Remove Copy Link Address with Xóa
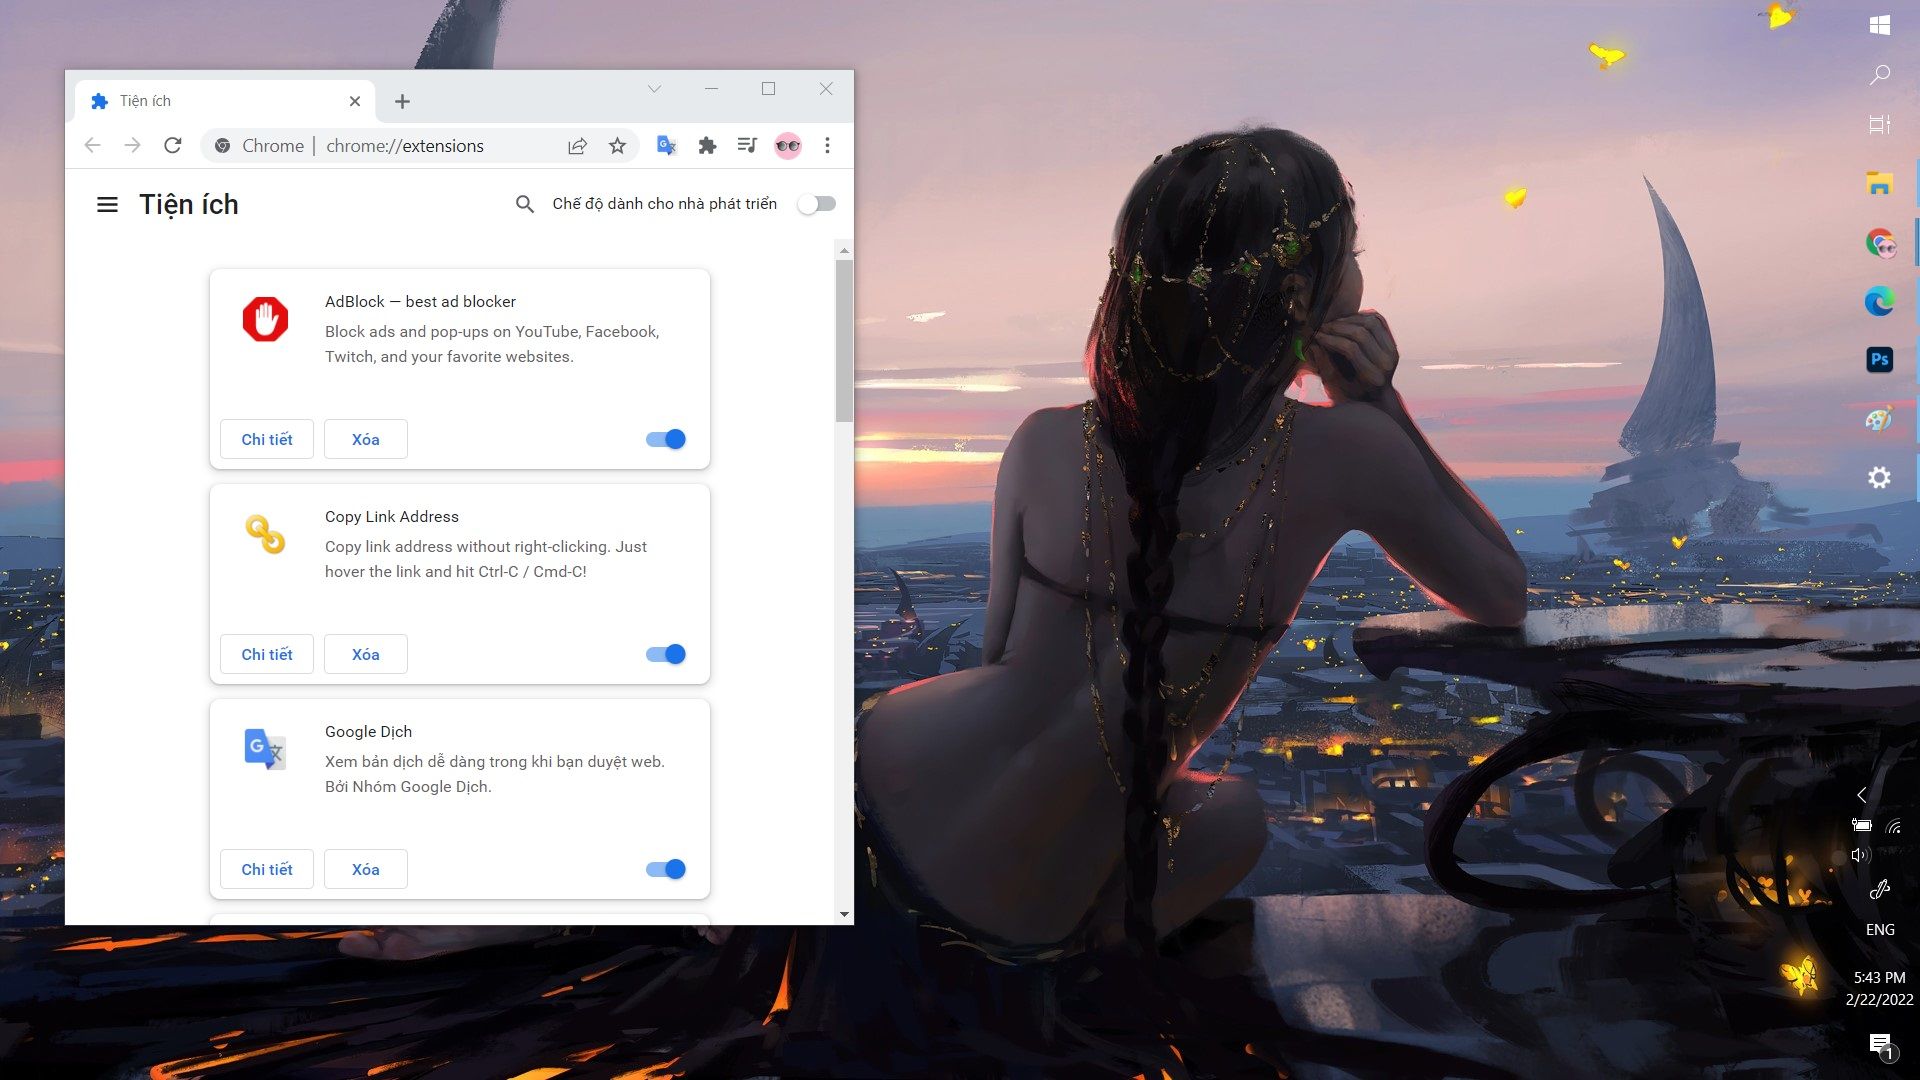 [366, 654]
